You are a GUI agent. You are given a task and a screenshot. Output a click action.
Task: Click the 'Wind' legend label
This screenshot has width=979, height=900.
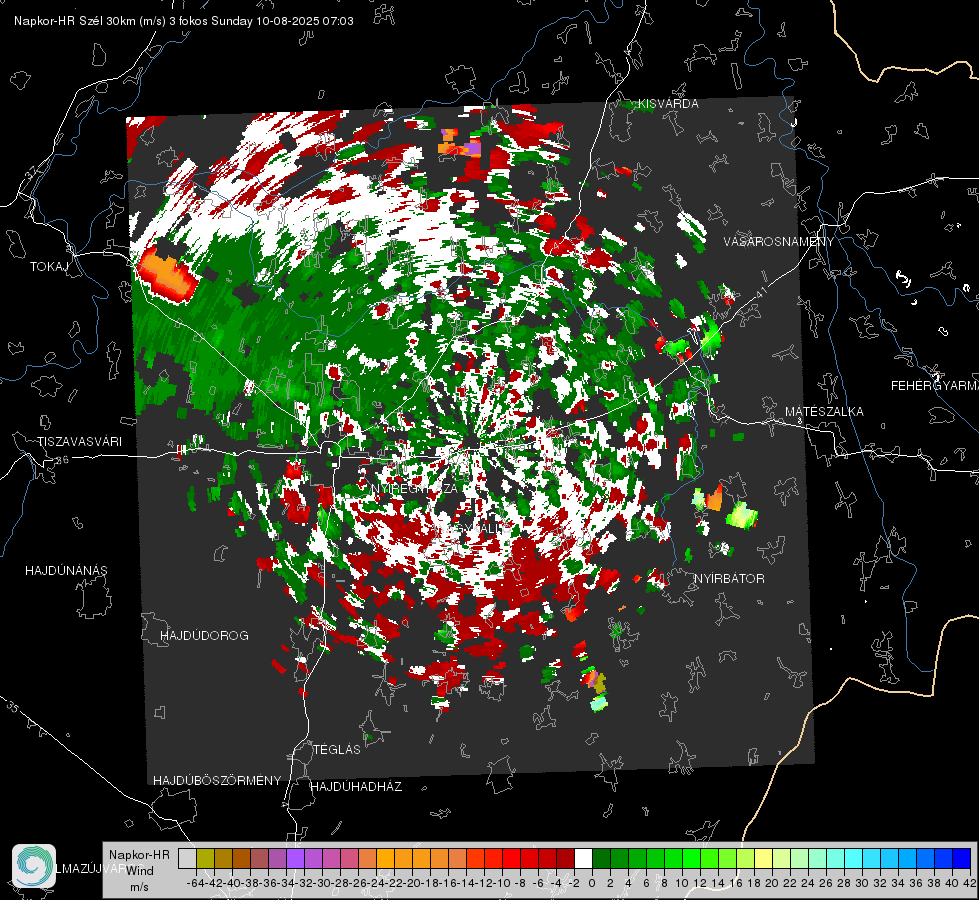click(x=140, y=871)
